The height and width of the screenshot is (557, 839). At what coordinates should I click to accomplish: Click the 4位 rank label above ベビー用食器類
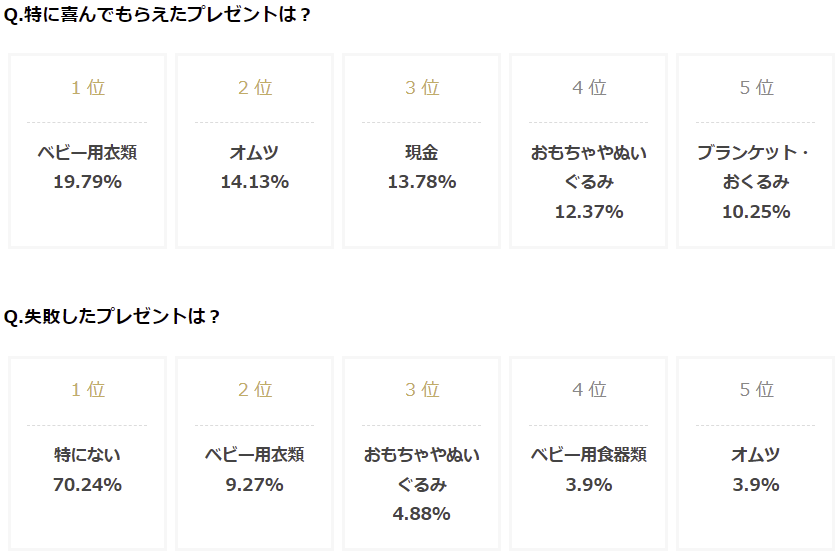tap(589, 390)
